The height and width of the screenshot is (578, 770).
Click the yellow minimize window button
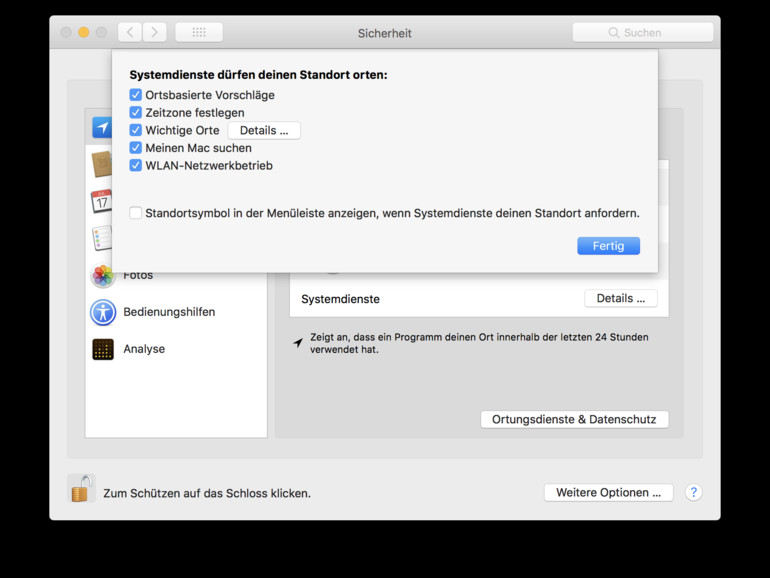click(83, 32)
